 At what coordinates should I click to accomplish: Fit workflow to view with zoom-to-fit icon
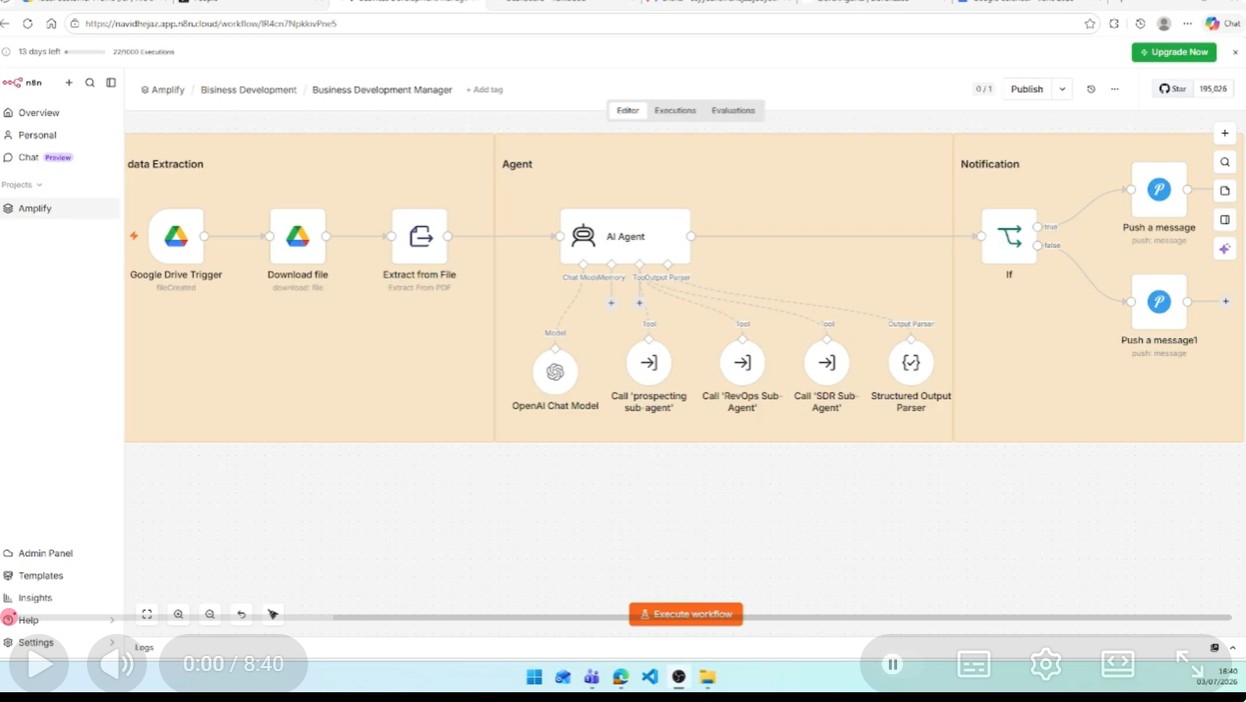tap(147, 614)
